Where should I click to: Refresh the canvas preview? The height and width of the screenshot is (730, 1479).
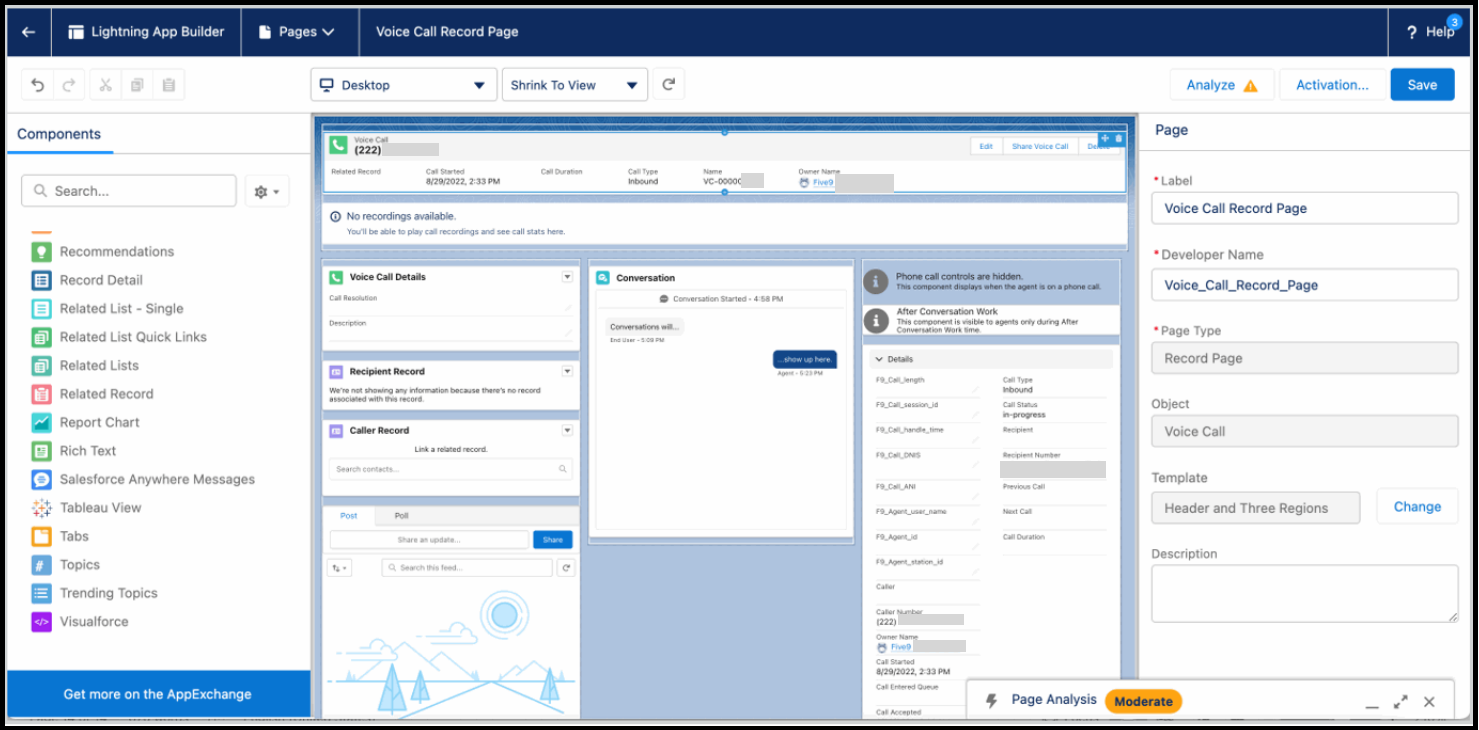click(x=669, y=85)
